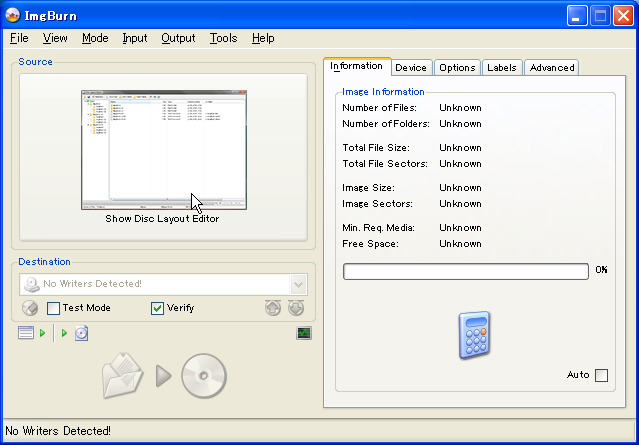The height and width of the screenshot is (445, 639).
Task: Open the display graph data icon
Action: point(304,333)
